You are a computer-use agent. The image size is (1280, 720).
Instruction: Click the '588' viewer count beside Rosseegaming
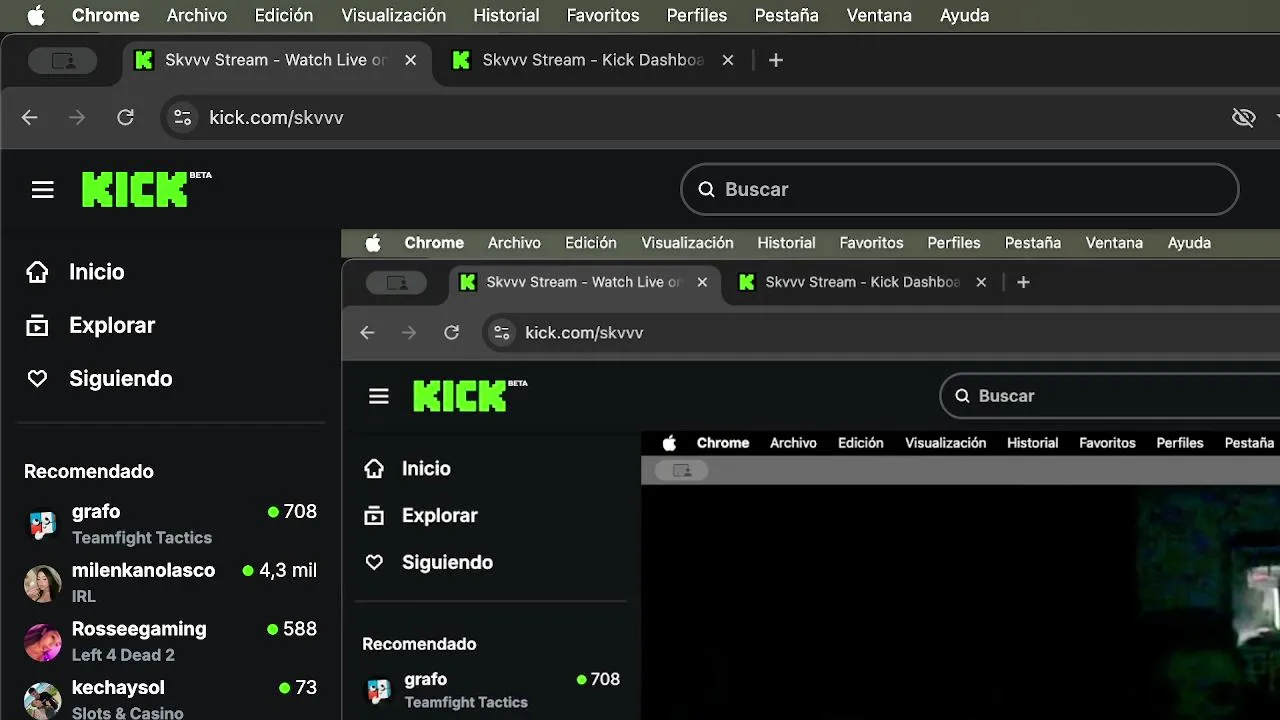tap(300, 629)
